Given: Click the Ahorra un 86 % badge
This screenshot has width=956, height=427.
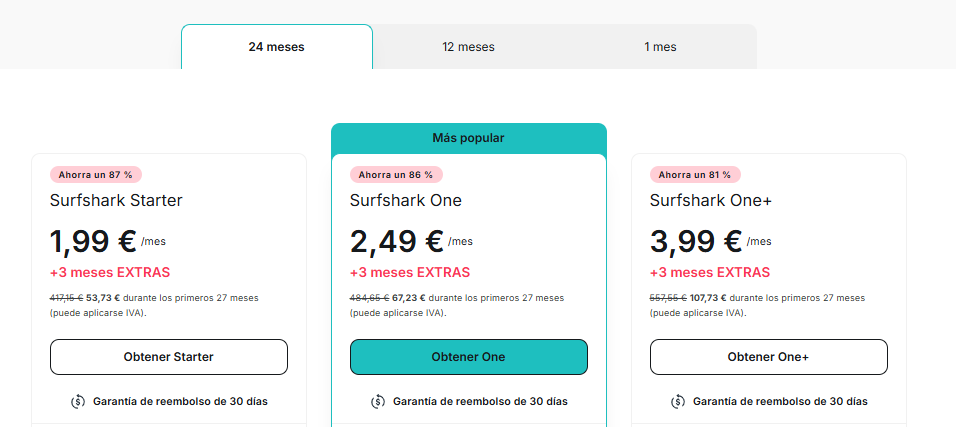Looking at the screenshot, I should click(396, 174).
